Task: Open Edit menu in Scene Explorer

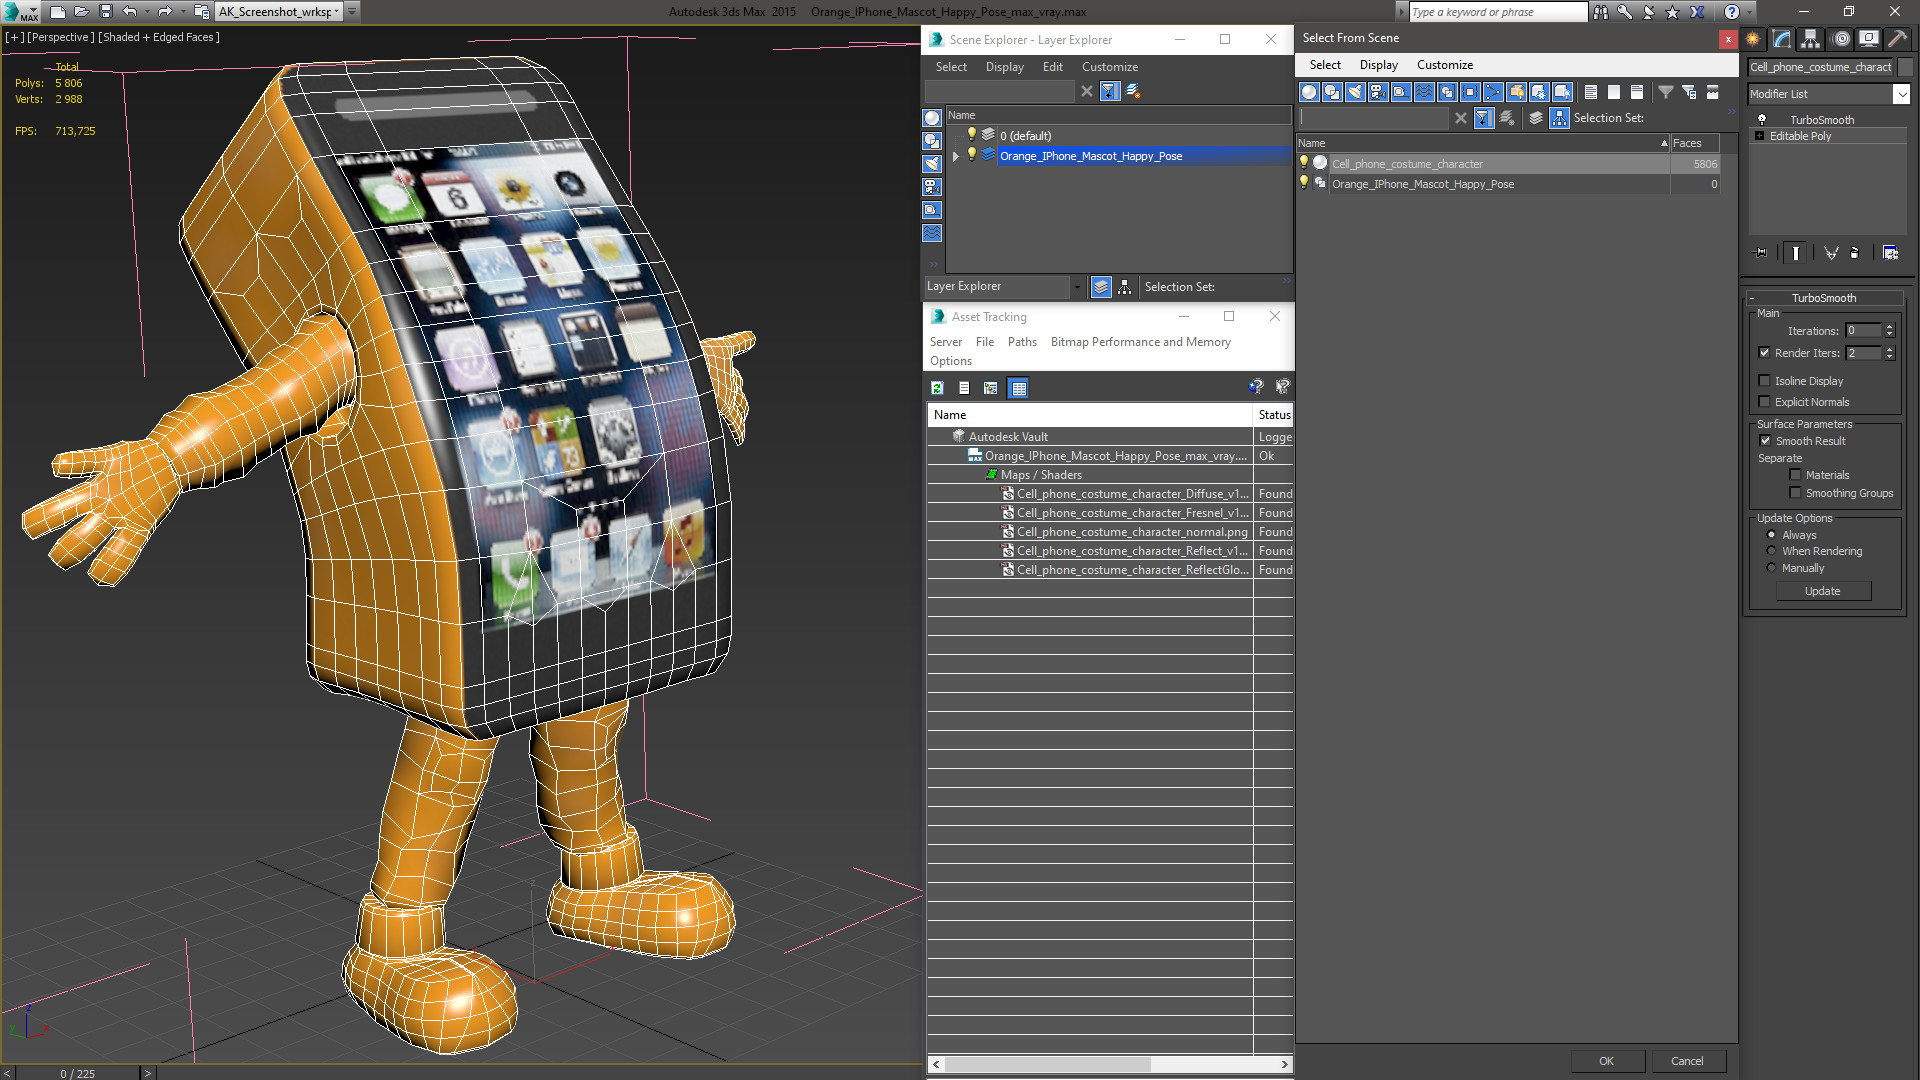Action: click(x=1052, y=67)
